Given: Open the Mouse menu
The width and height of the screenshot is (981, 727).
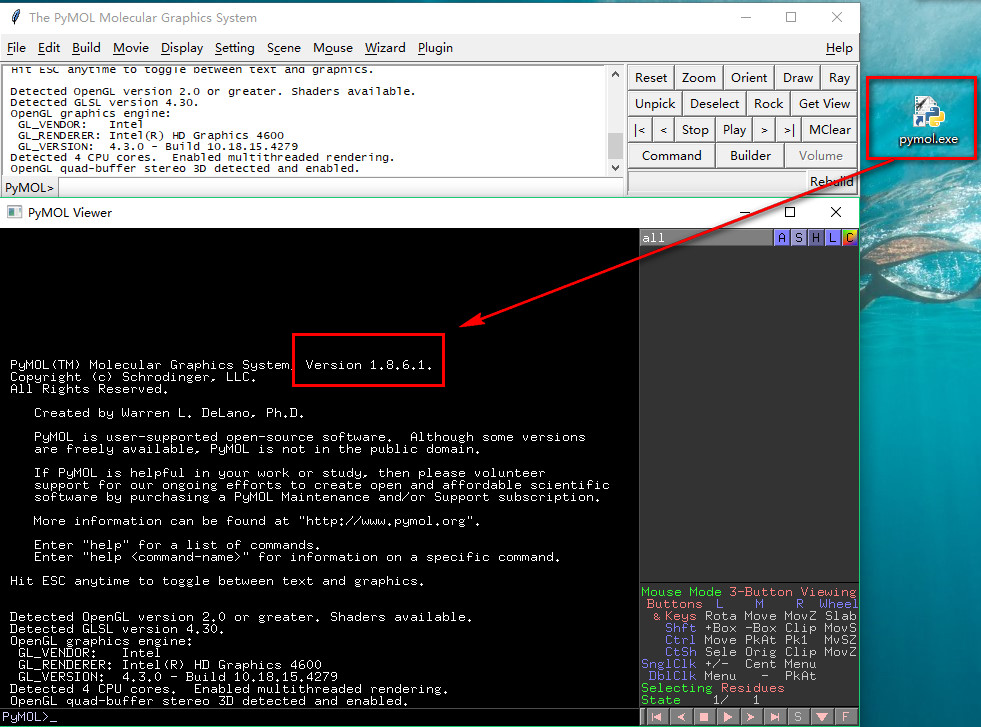Looking at the screenshot, I should coord(333,48).
